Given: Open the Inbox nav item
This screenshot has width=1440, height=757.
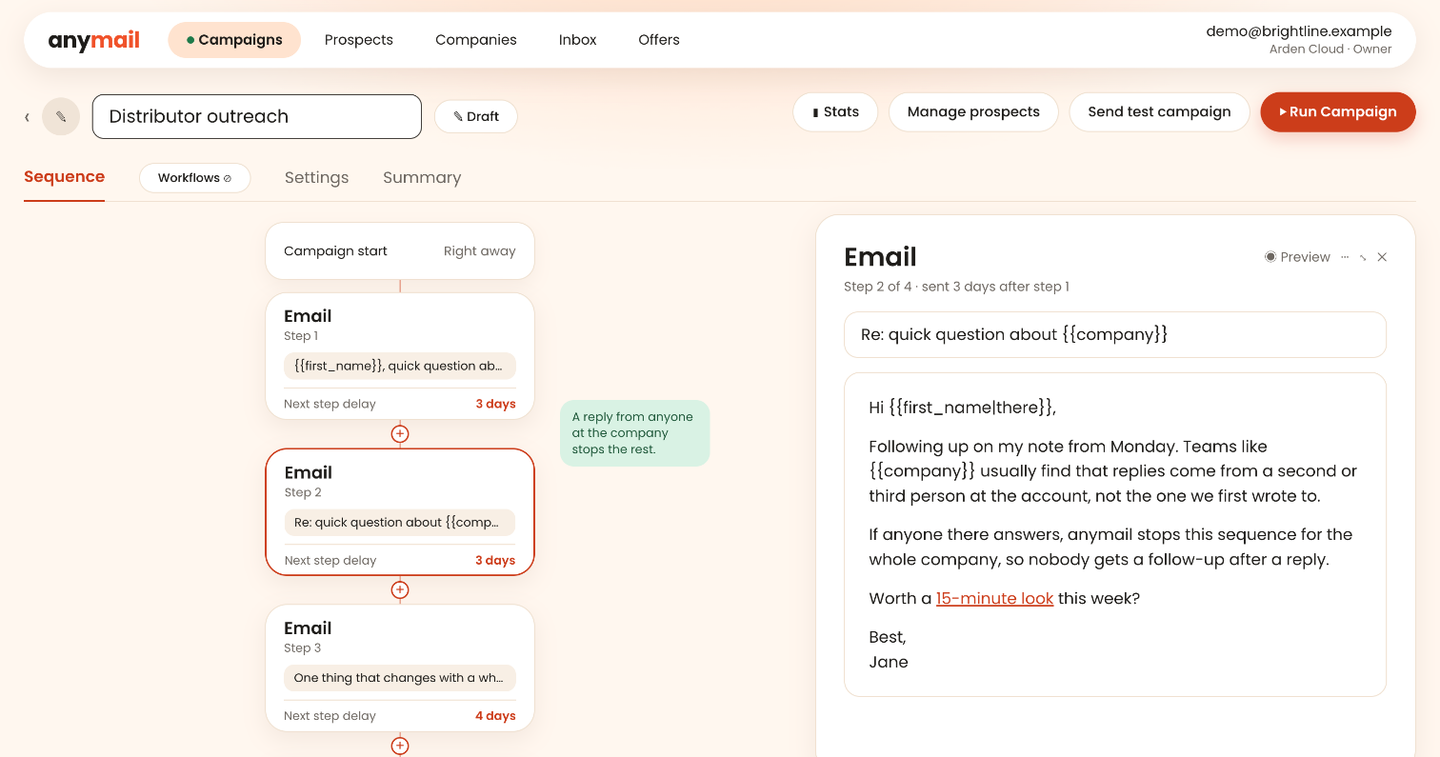Looking at the screenshot, I should [x=578, y=40].
